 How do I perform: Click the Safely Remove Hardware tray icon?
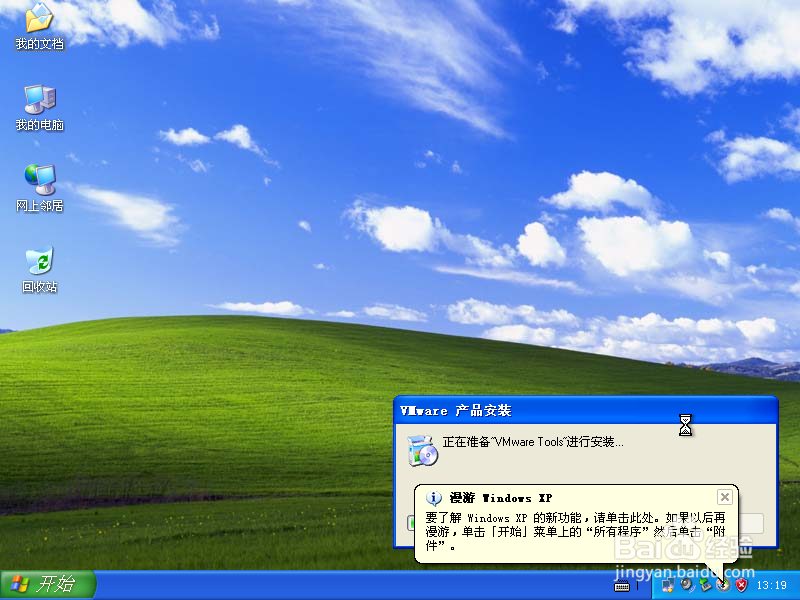pyautogui.click(x=706, y=585)
